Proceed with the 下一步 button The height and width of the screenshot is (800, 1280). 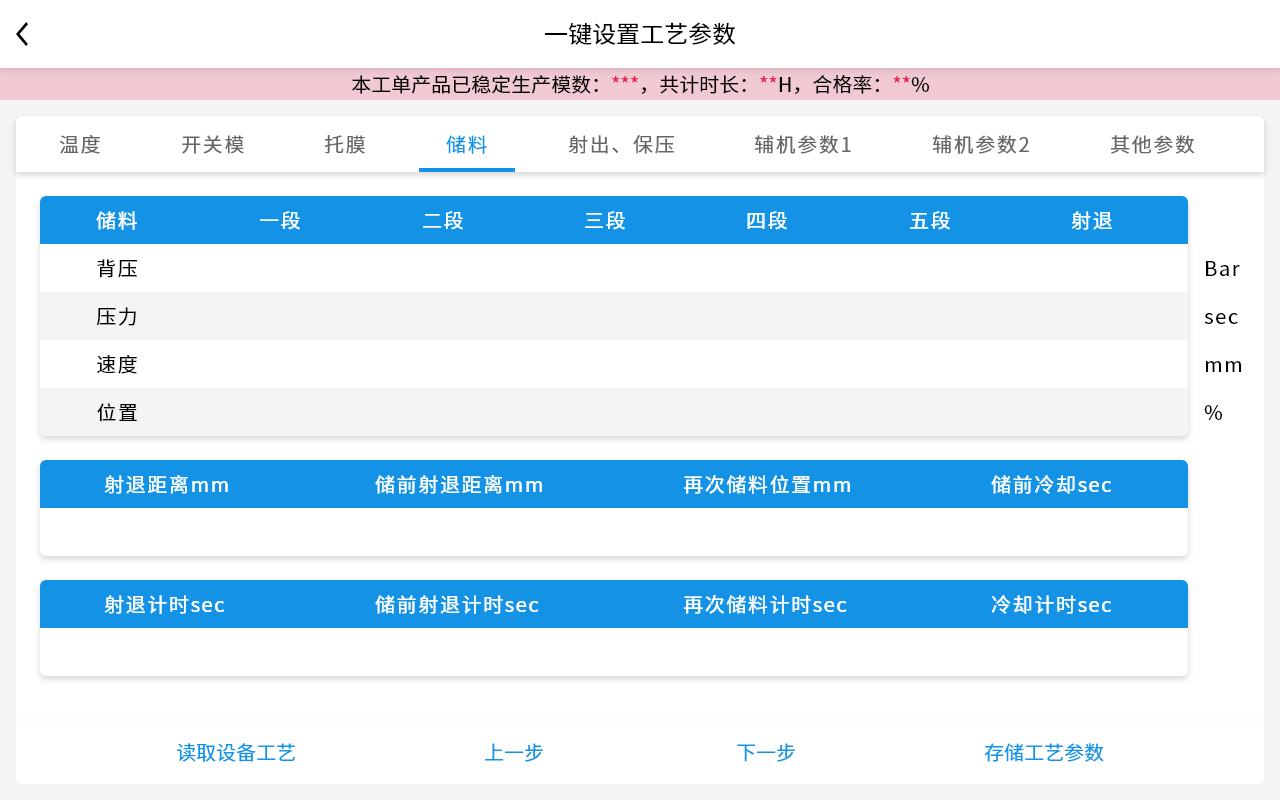766,752
